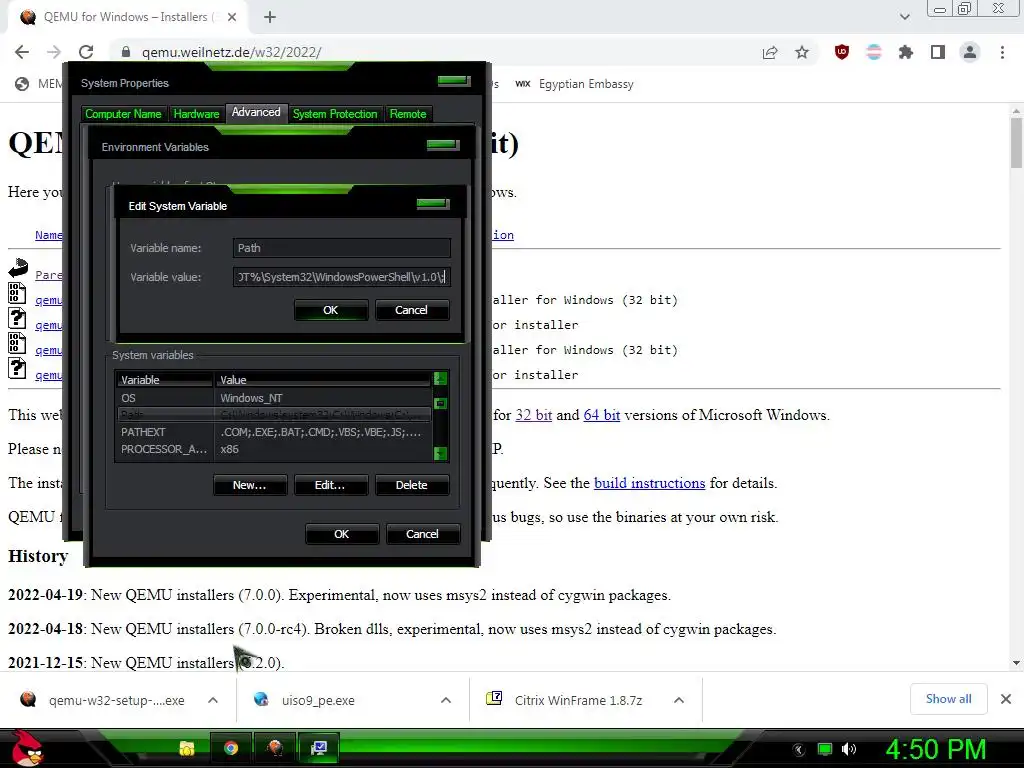1024x768 pixels.
Task: Cancel the Edit System Variable dialog
Action: (x=411, y=310)
